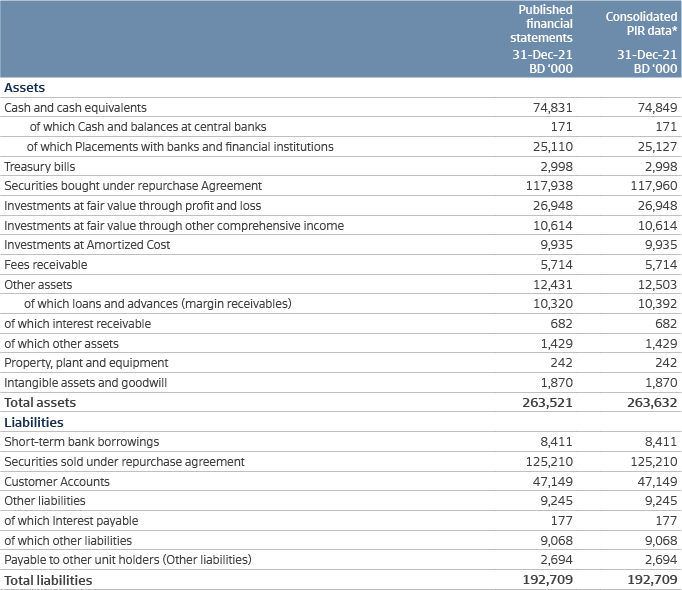The image size is (682, 590).
Task: Click 'Payable to other unit holders' row label
Action: 128,560
